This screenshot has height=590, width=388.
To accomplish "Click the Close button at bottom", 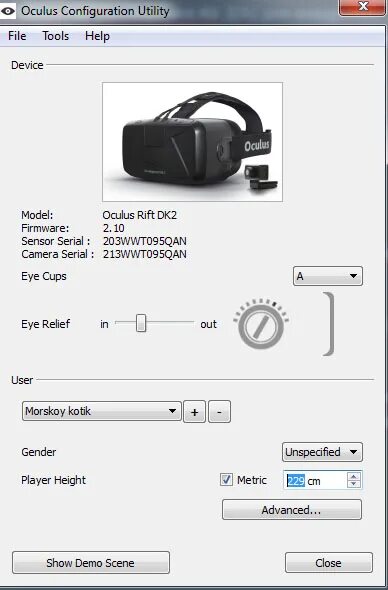I will (x=329, y=563).
